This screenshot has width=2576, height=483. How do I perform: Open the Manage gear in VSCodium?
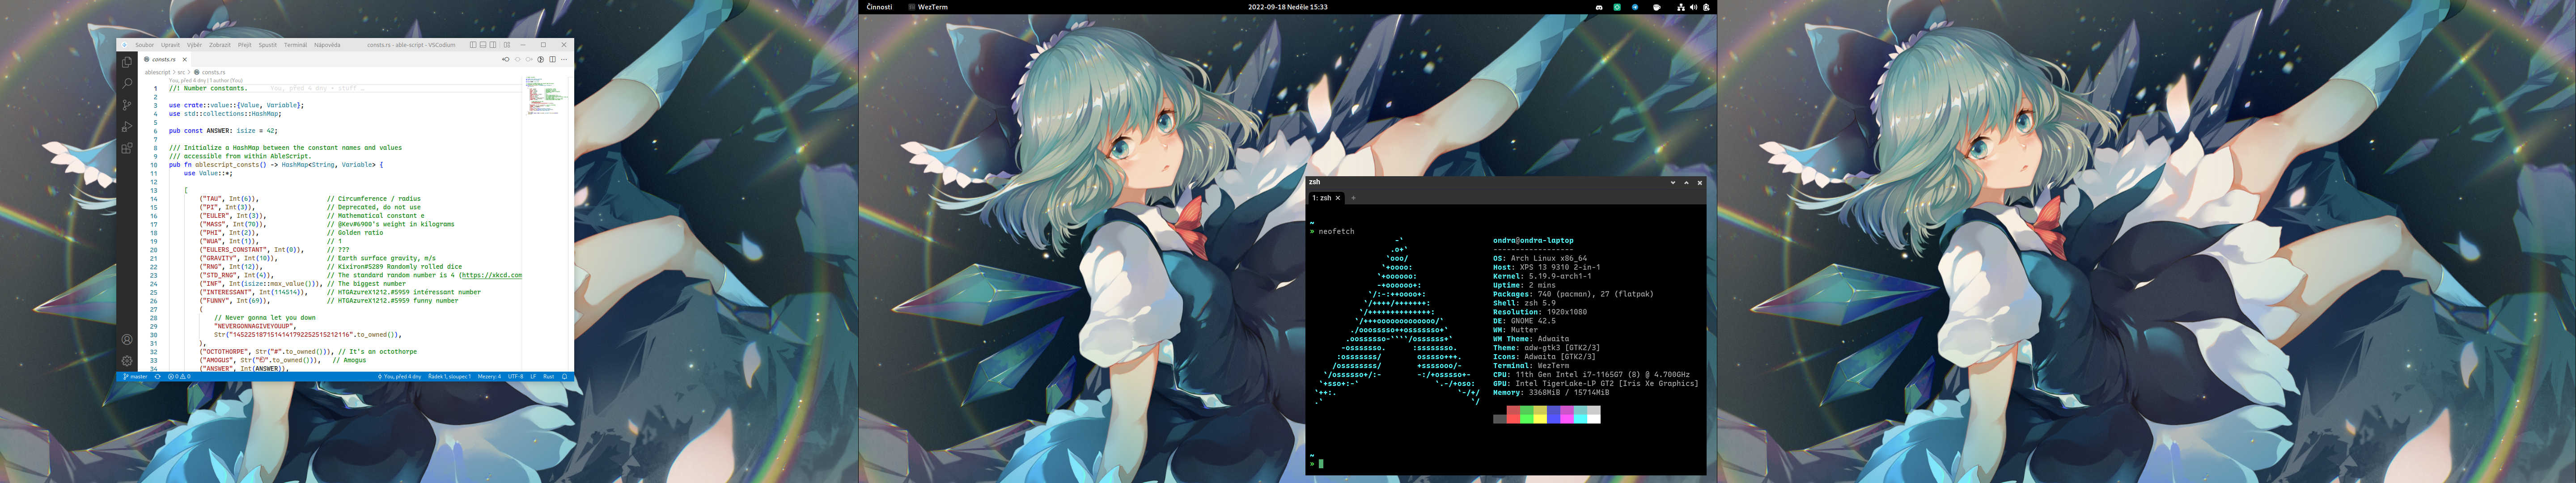[x=127, y=361]
